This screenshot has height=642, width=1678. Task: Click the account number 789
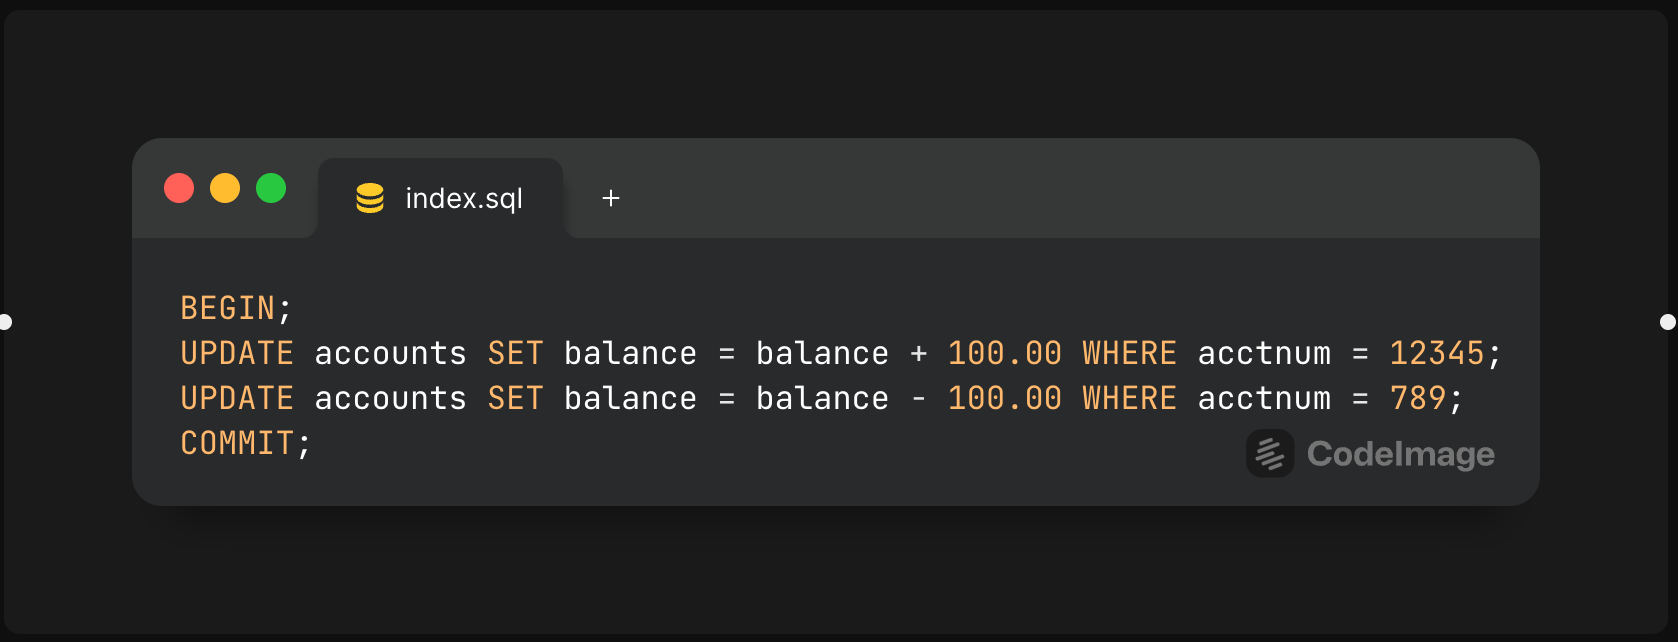1417,398
